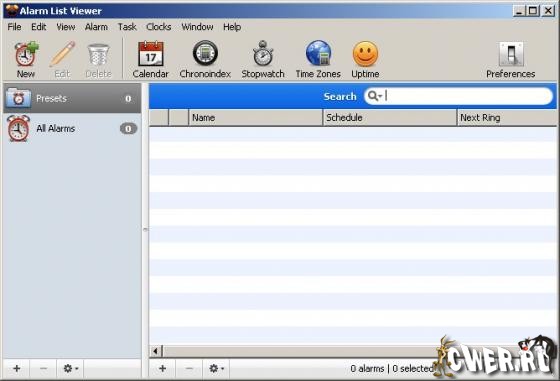Open sidebar gear actions dropdown
This screenshot has height=381, width=560.
[70, 368]
